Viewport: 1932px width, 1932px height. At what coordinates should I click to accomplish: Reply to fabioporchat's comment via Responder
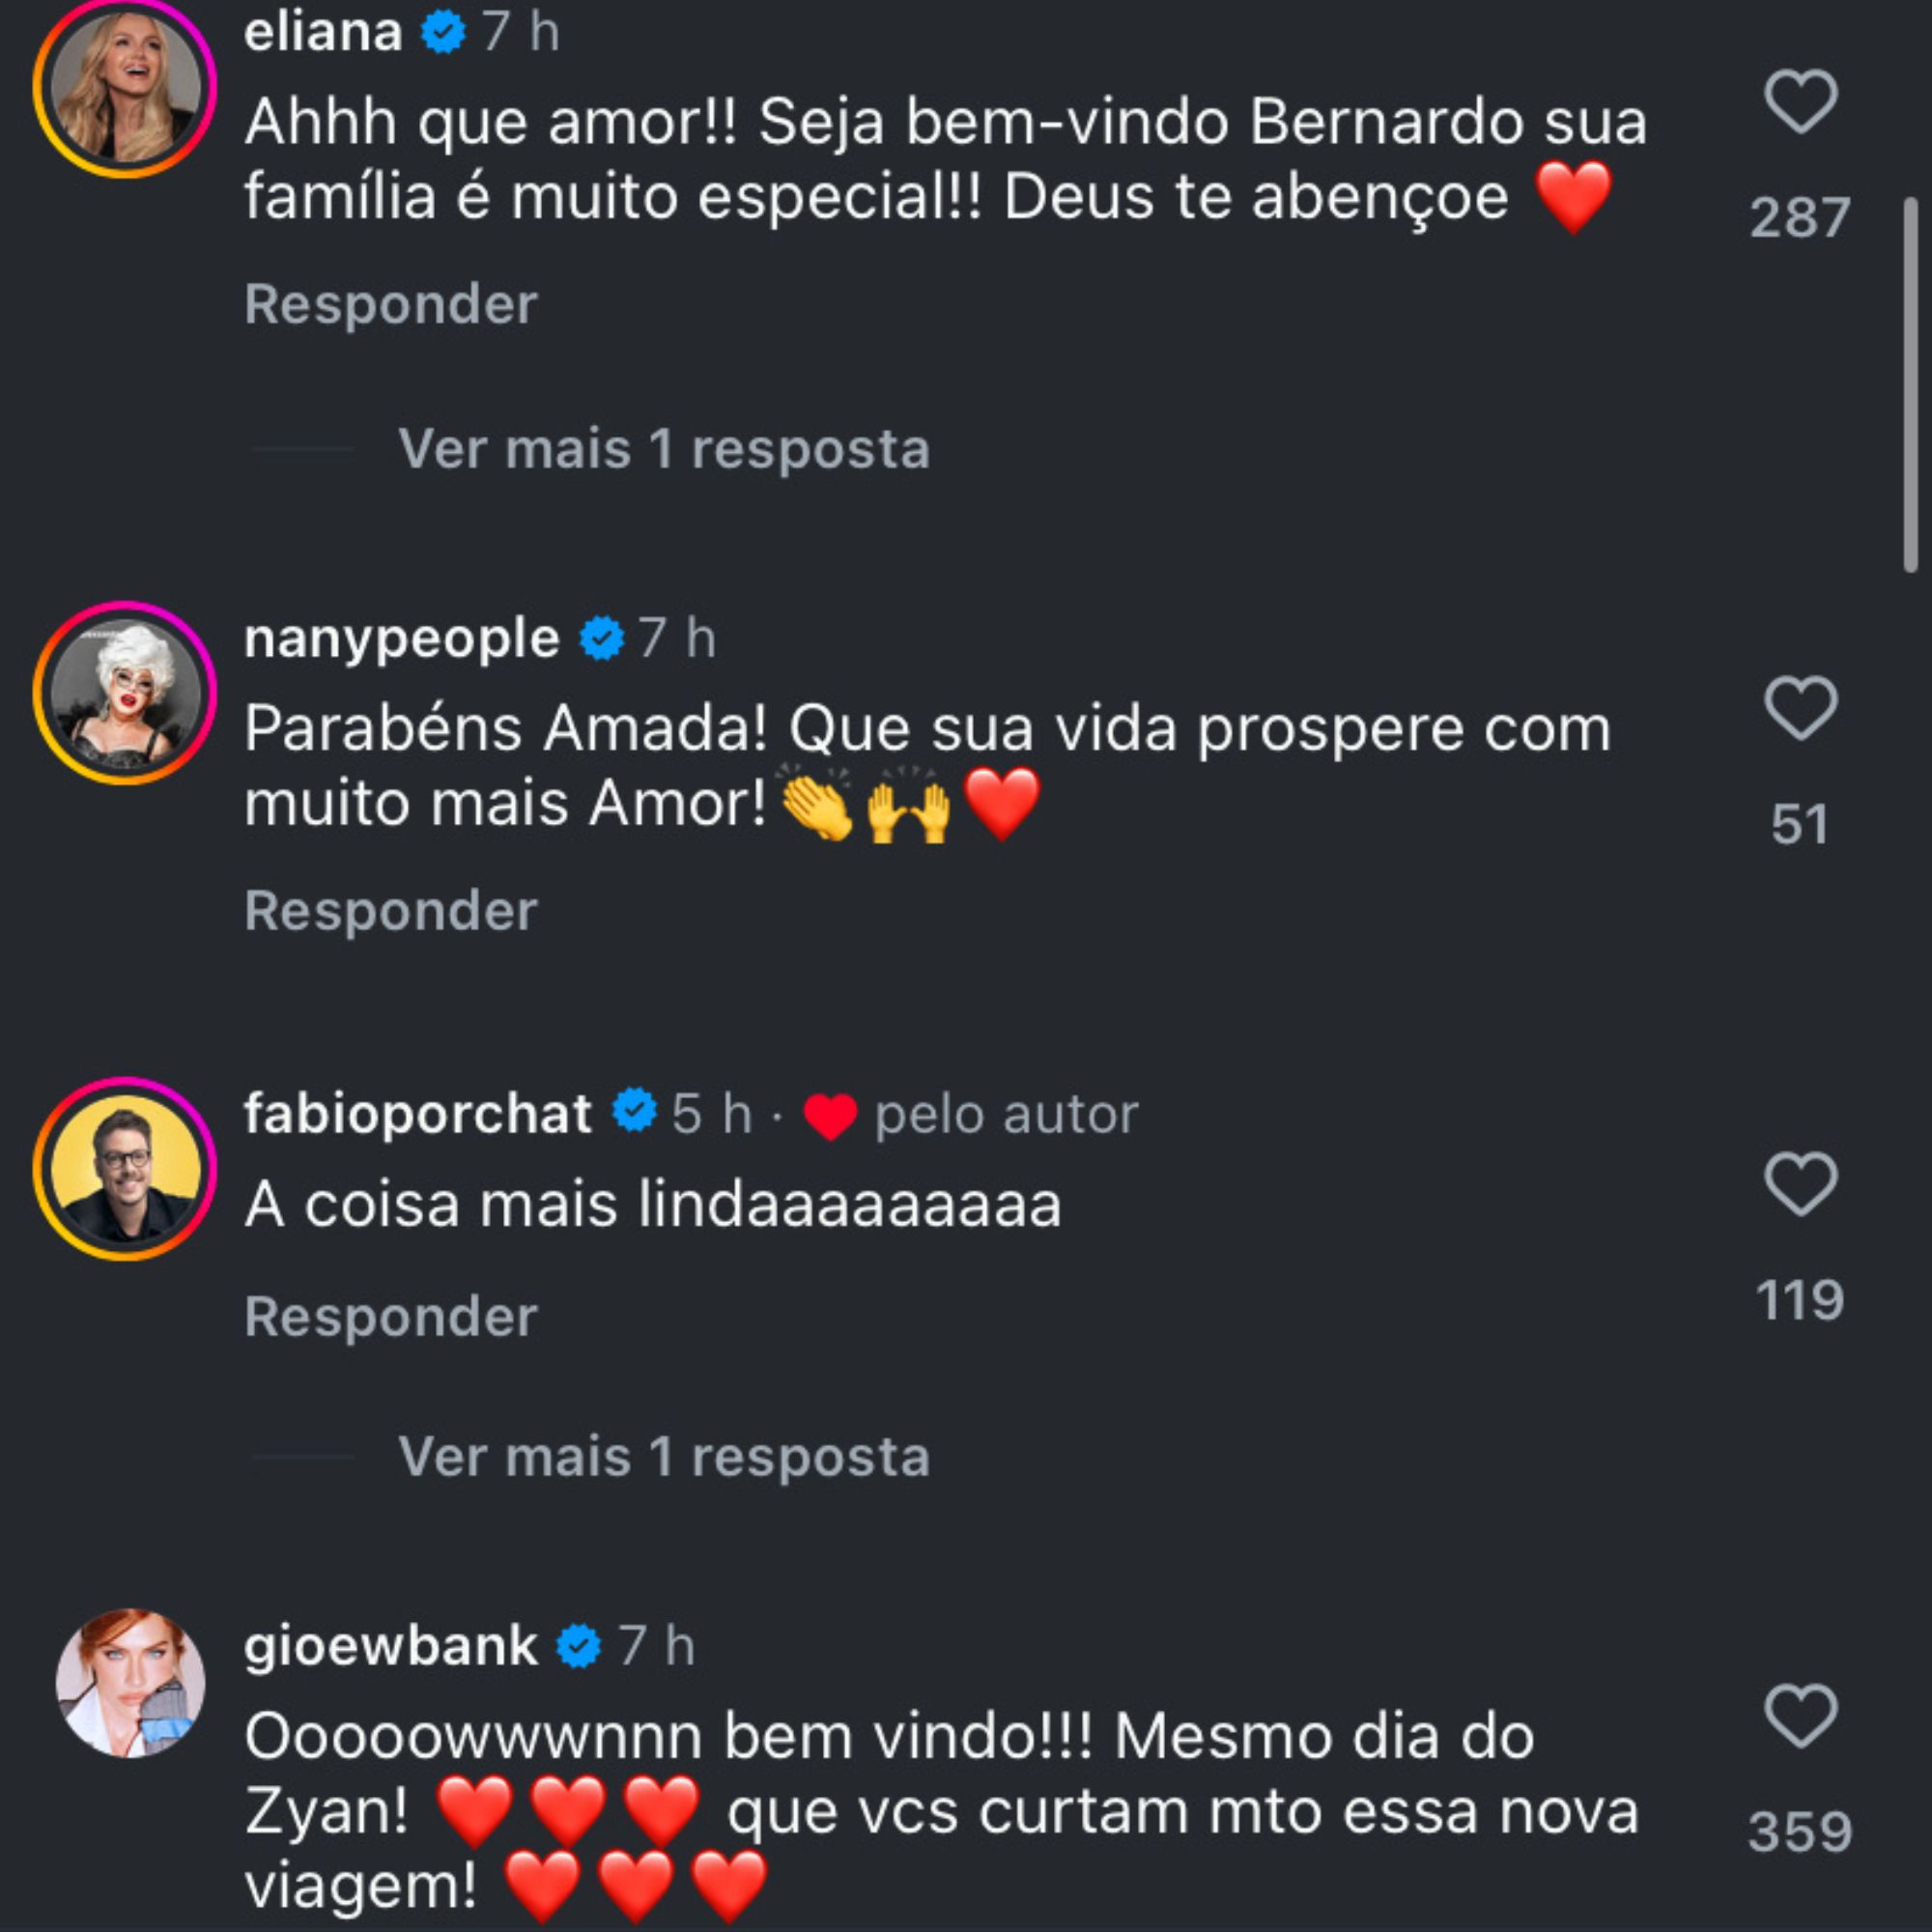(x=391, y=1317)
